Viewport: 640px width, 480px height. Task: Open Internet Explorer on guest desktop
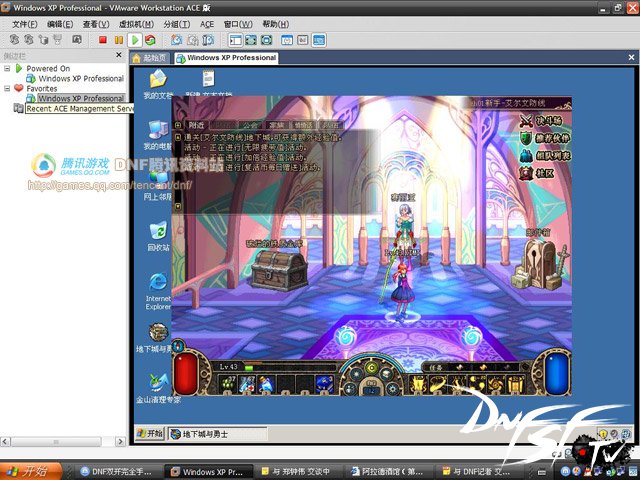(157, 284)
